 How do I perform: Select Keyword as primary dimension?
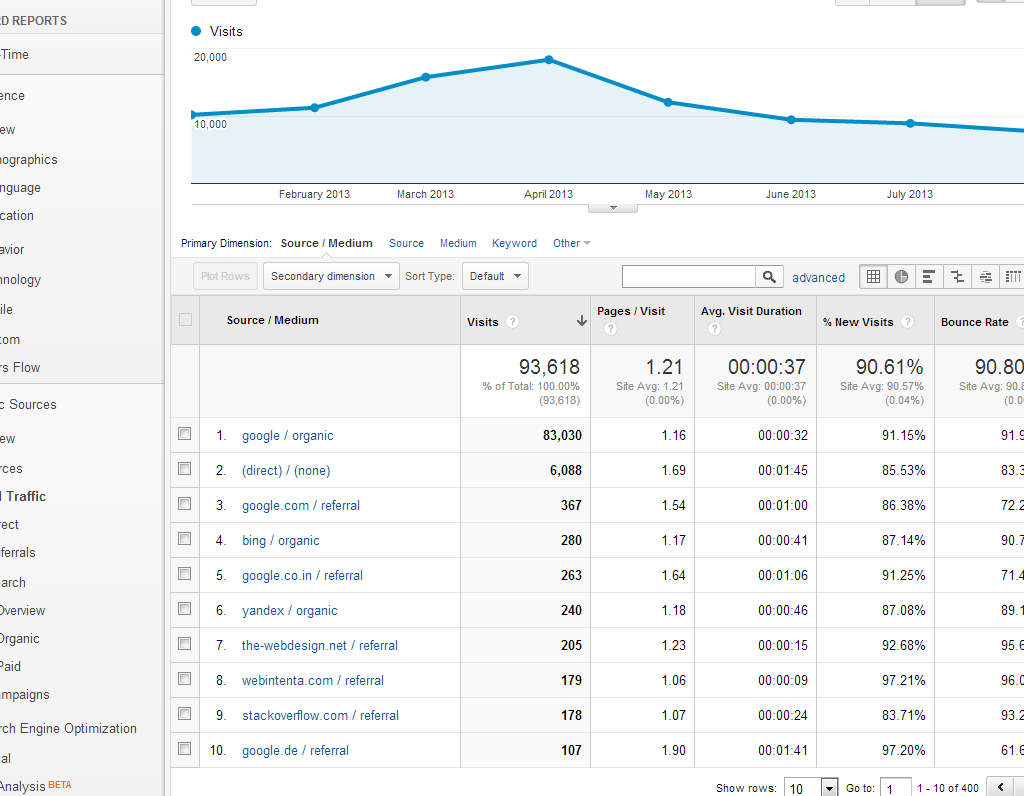click(x=514, y=243)
